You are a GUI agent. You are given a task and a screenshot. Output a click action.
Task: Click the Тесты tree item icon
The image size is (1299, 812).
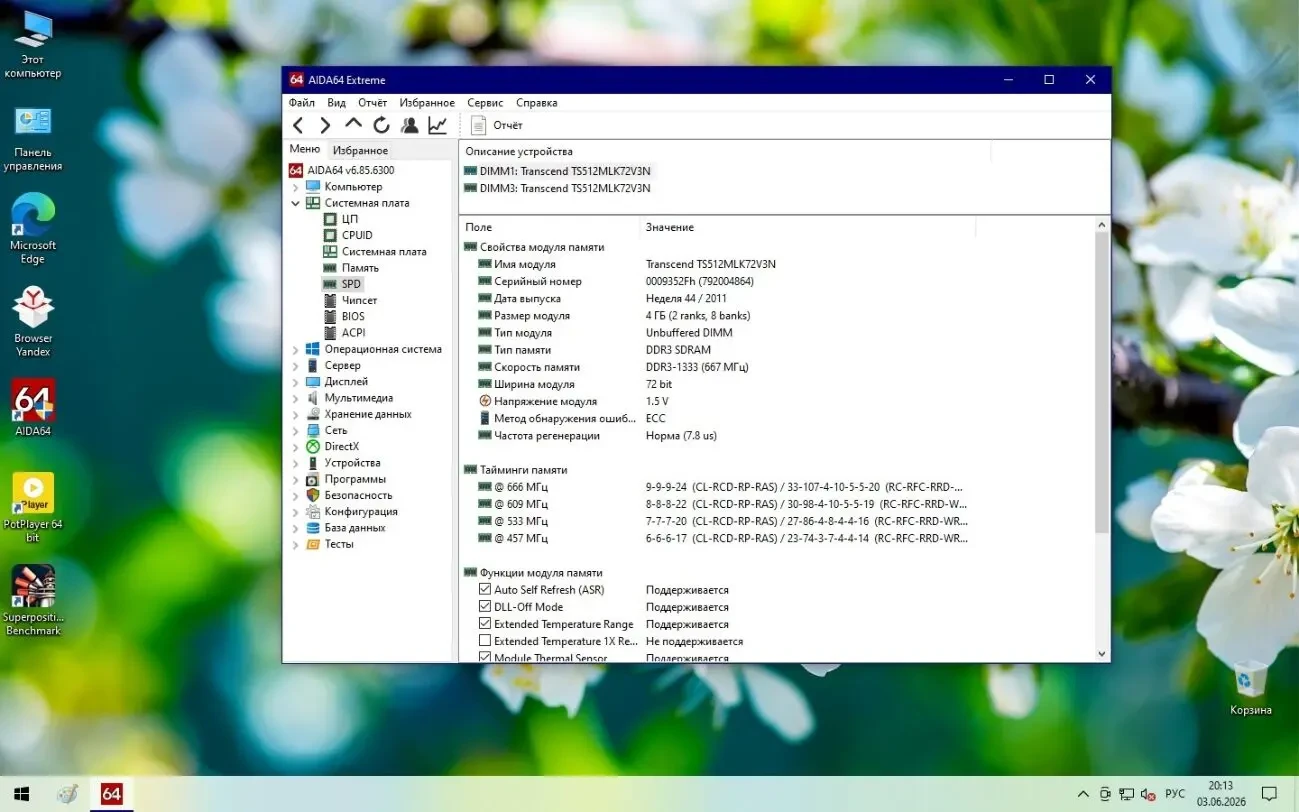(x=313, y=544)
